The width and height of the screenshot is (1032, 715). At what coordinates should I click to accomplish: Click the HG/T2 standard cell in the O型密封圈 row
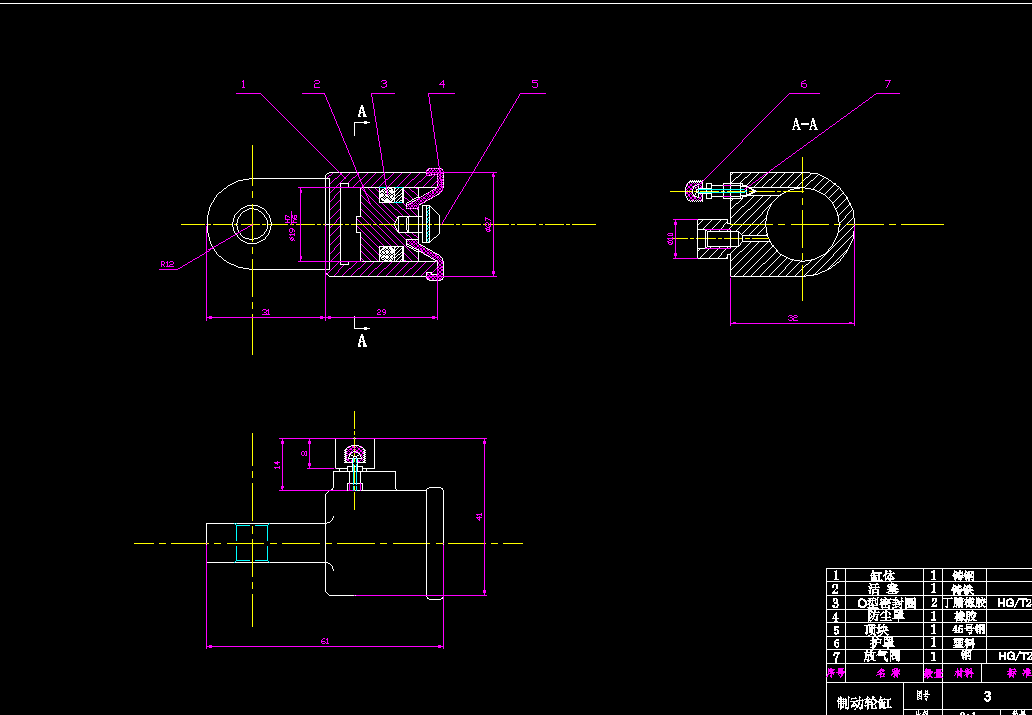pos(1010,602)
